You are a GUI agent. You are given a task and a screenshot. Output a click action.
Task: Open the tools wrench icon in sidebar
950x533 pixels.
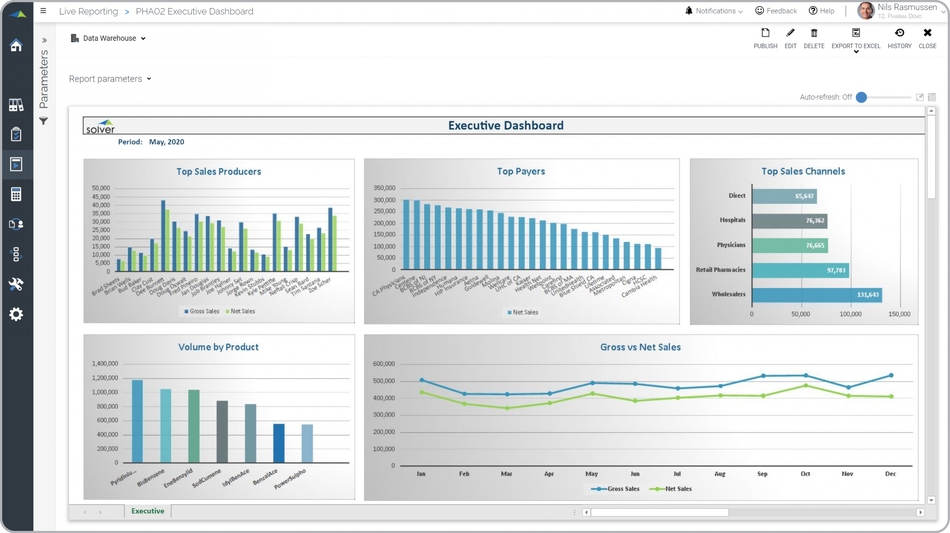tap(16, 284)
